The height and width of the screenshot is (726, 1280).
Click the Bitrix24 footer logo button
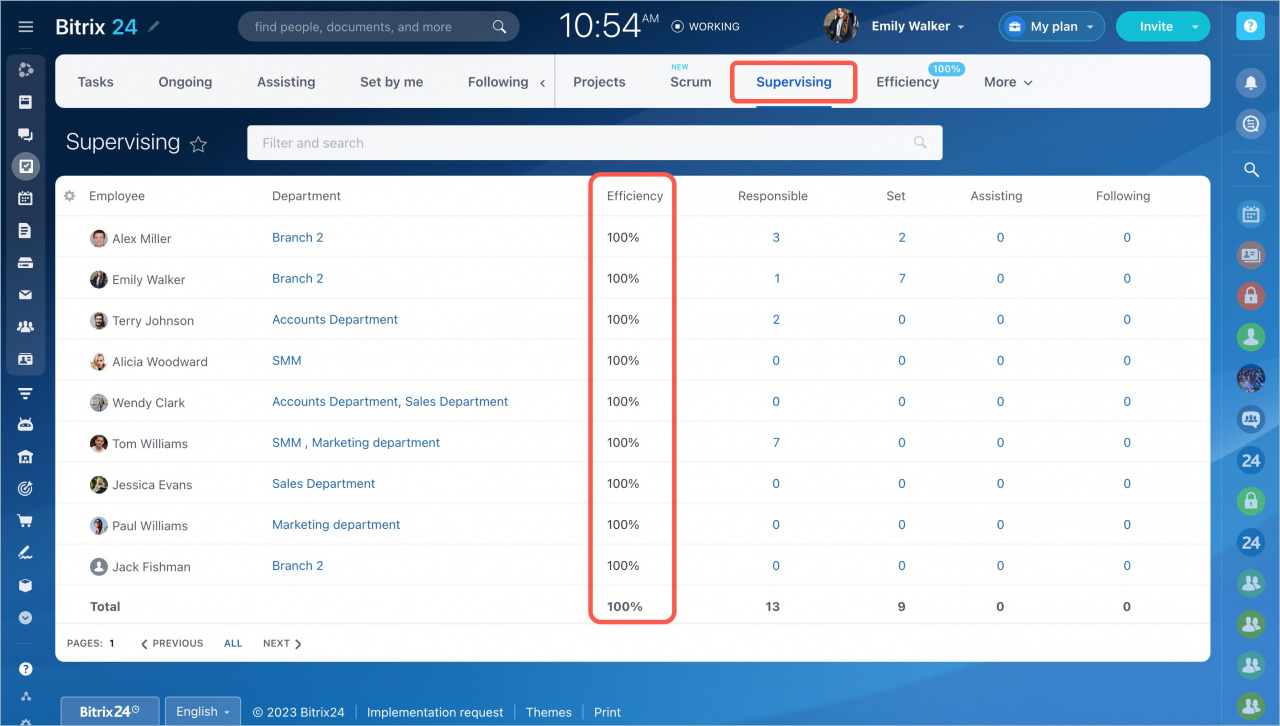110,712
